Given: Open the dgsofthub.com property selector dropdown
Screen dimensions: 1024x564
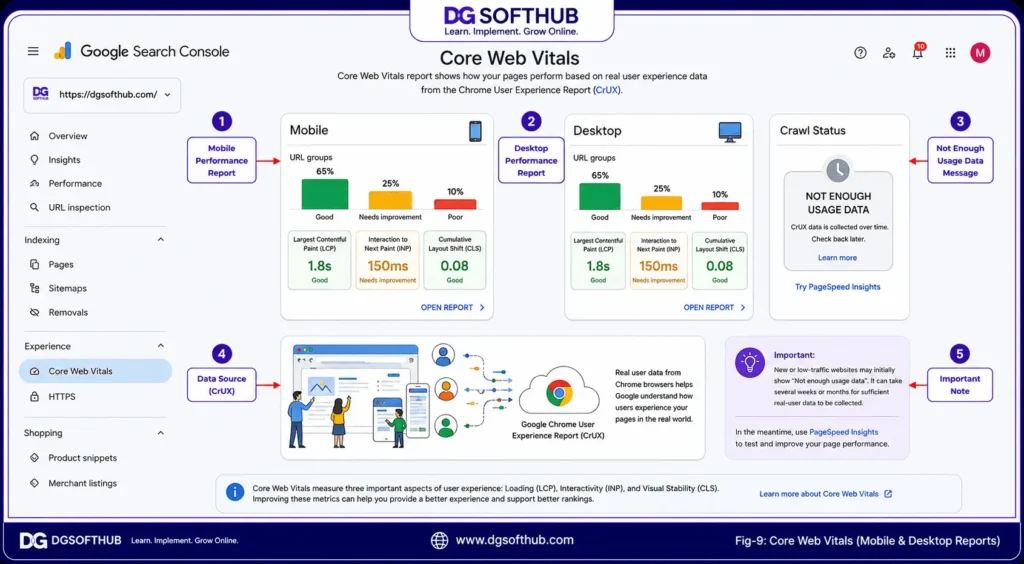Looking at the screenshot, I should click(103, 95).
